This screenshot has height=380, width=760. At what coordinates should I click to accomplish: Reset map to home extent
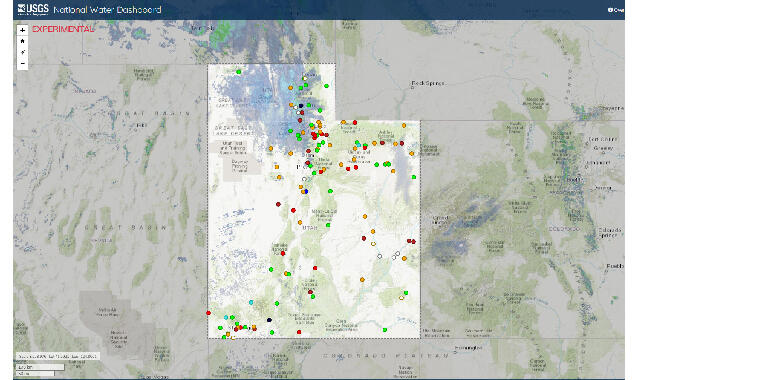22,41
